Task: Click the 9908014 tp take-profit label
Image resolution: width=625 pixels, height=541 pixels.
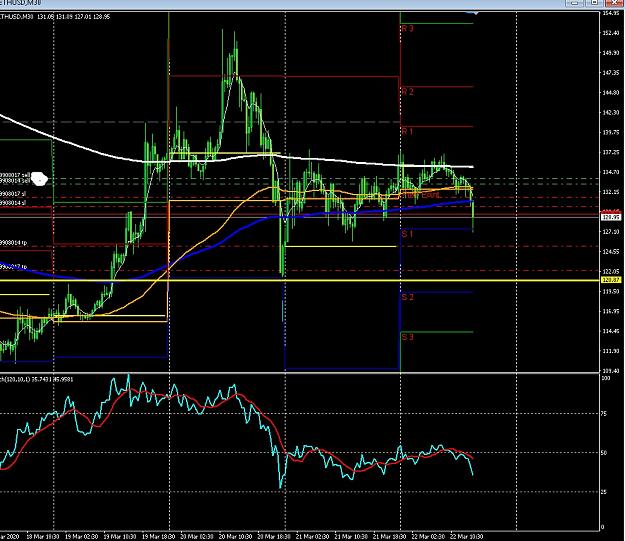Action: click(x=14, y=242)
